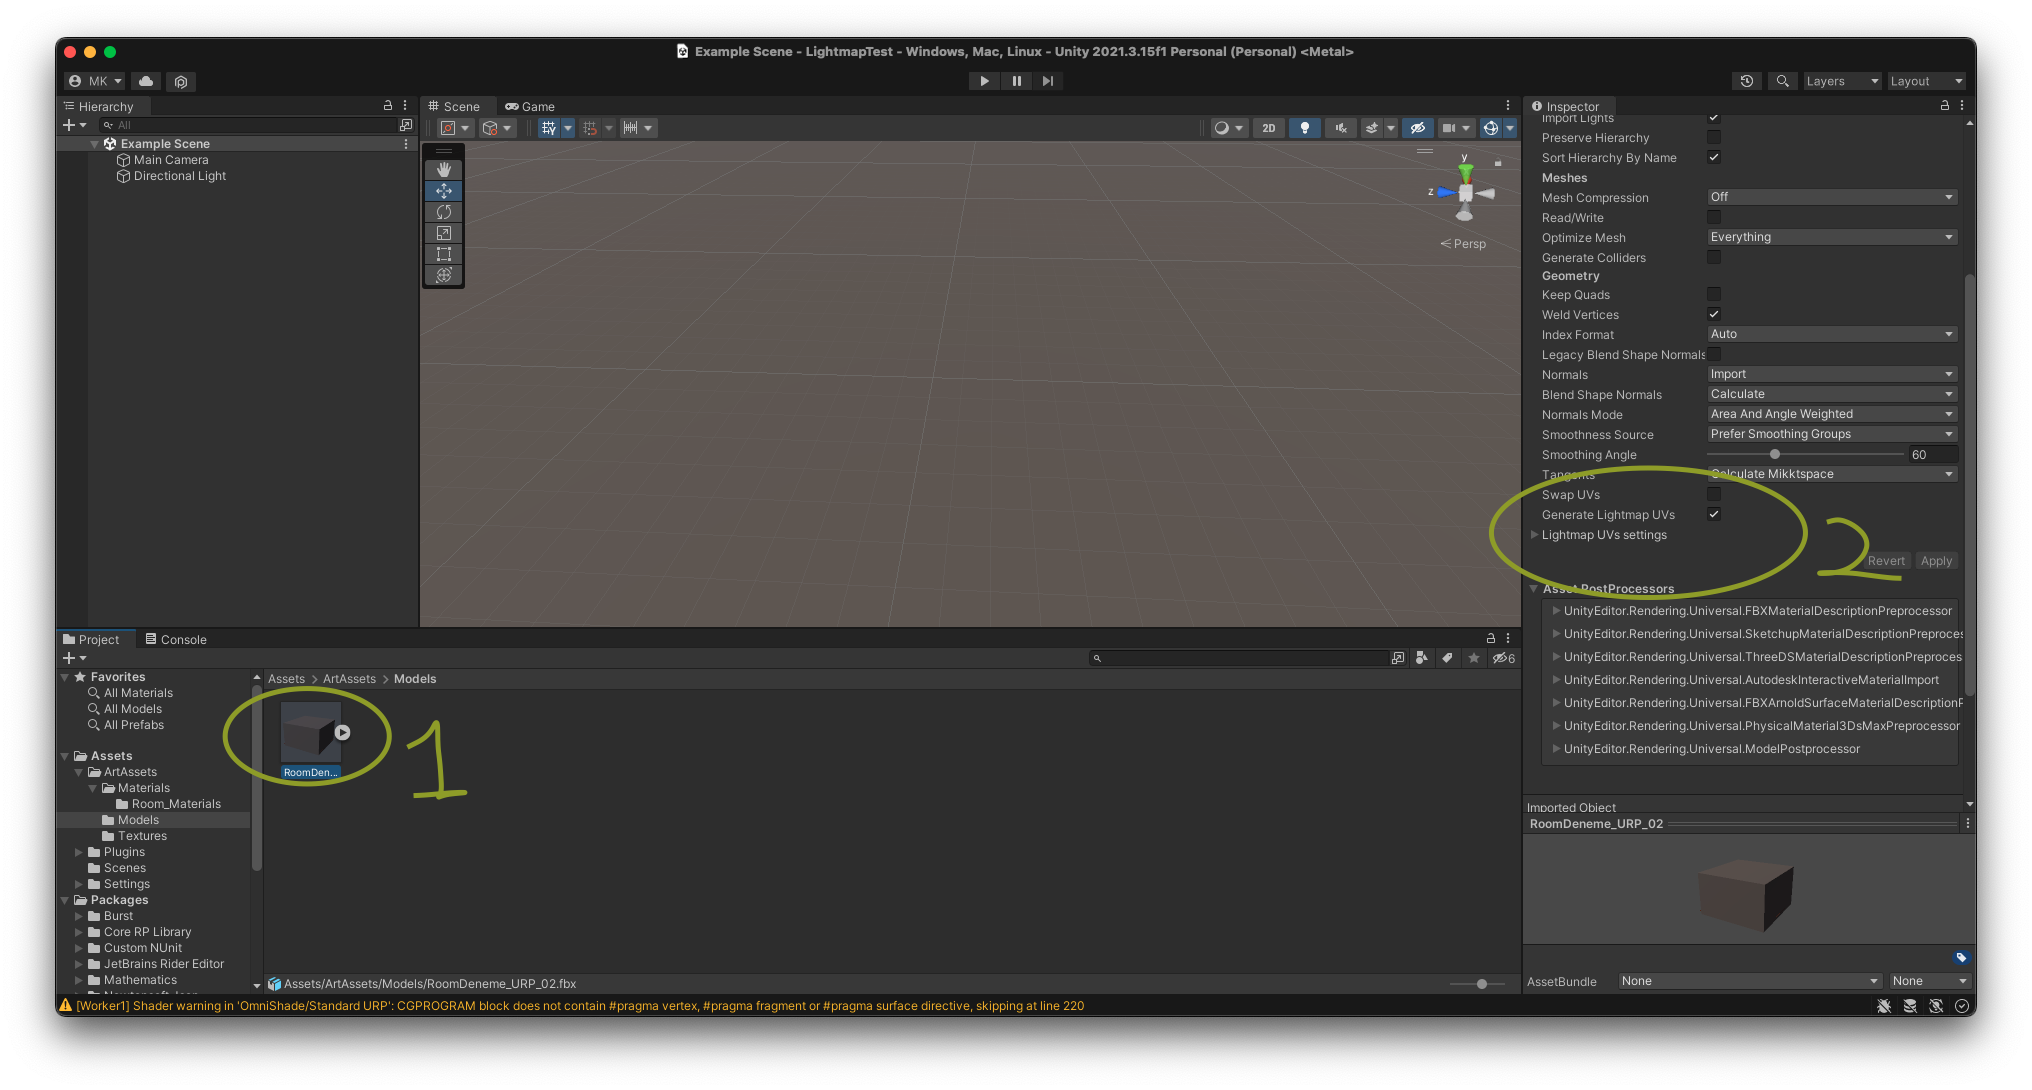Viewport: 2032px width, 1090px height.
Task: Click Apply button in Inspector
Action: click(x=1937, y=560)
